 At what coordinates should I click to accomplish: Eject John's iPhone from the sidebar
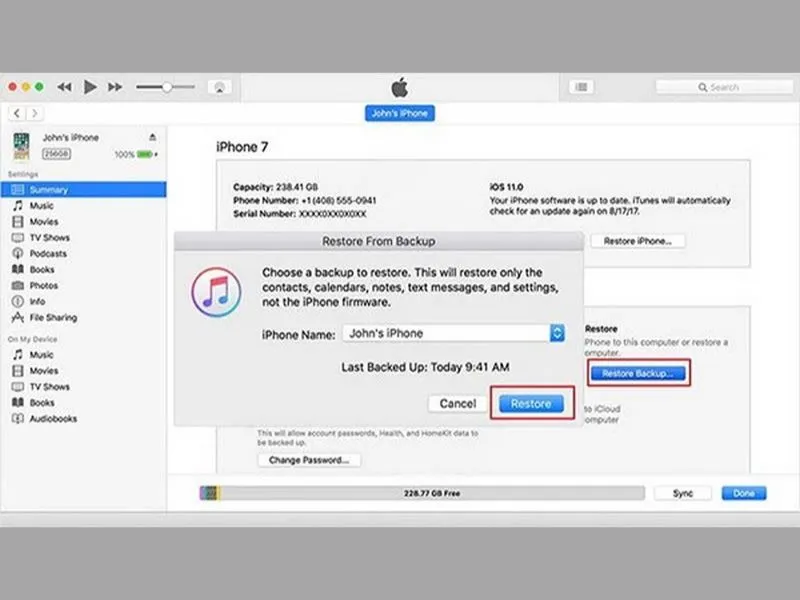point(152,137)
